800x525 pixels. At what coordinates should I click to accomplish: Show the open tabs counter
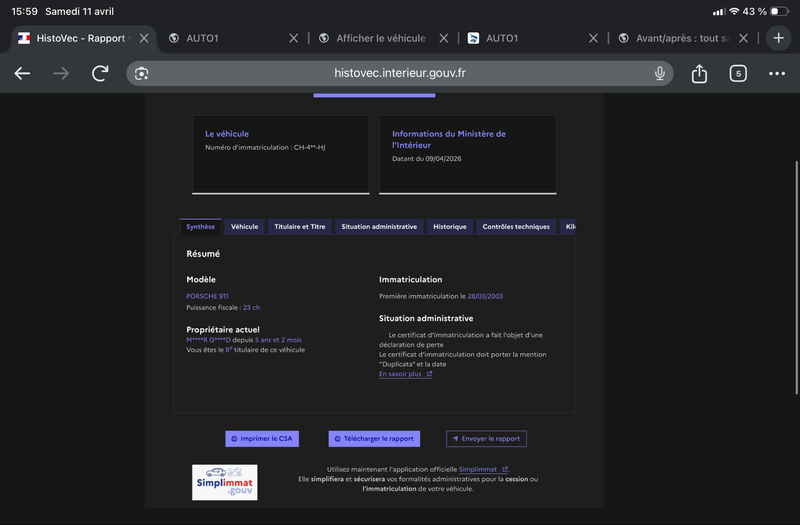coord(738,73)
